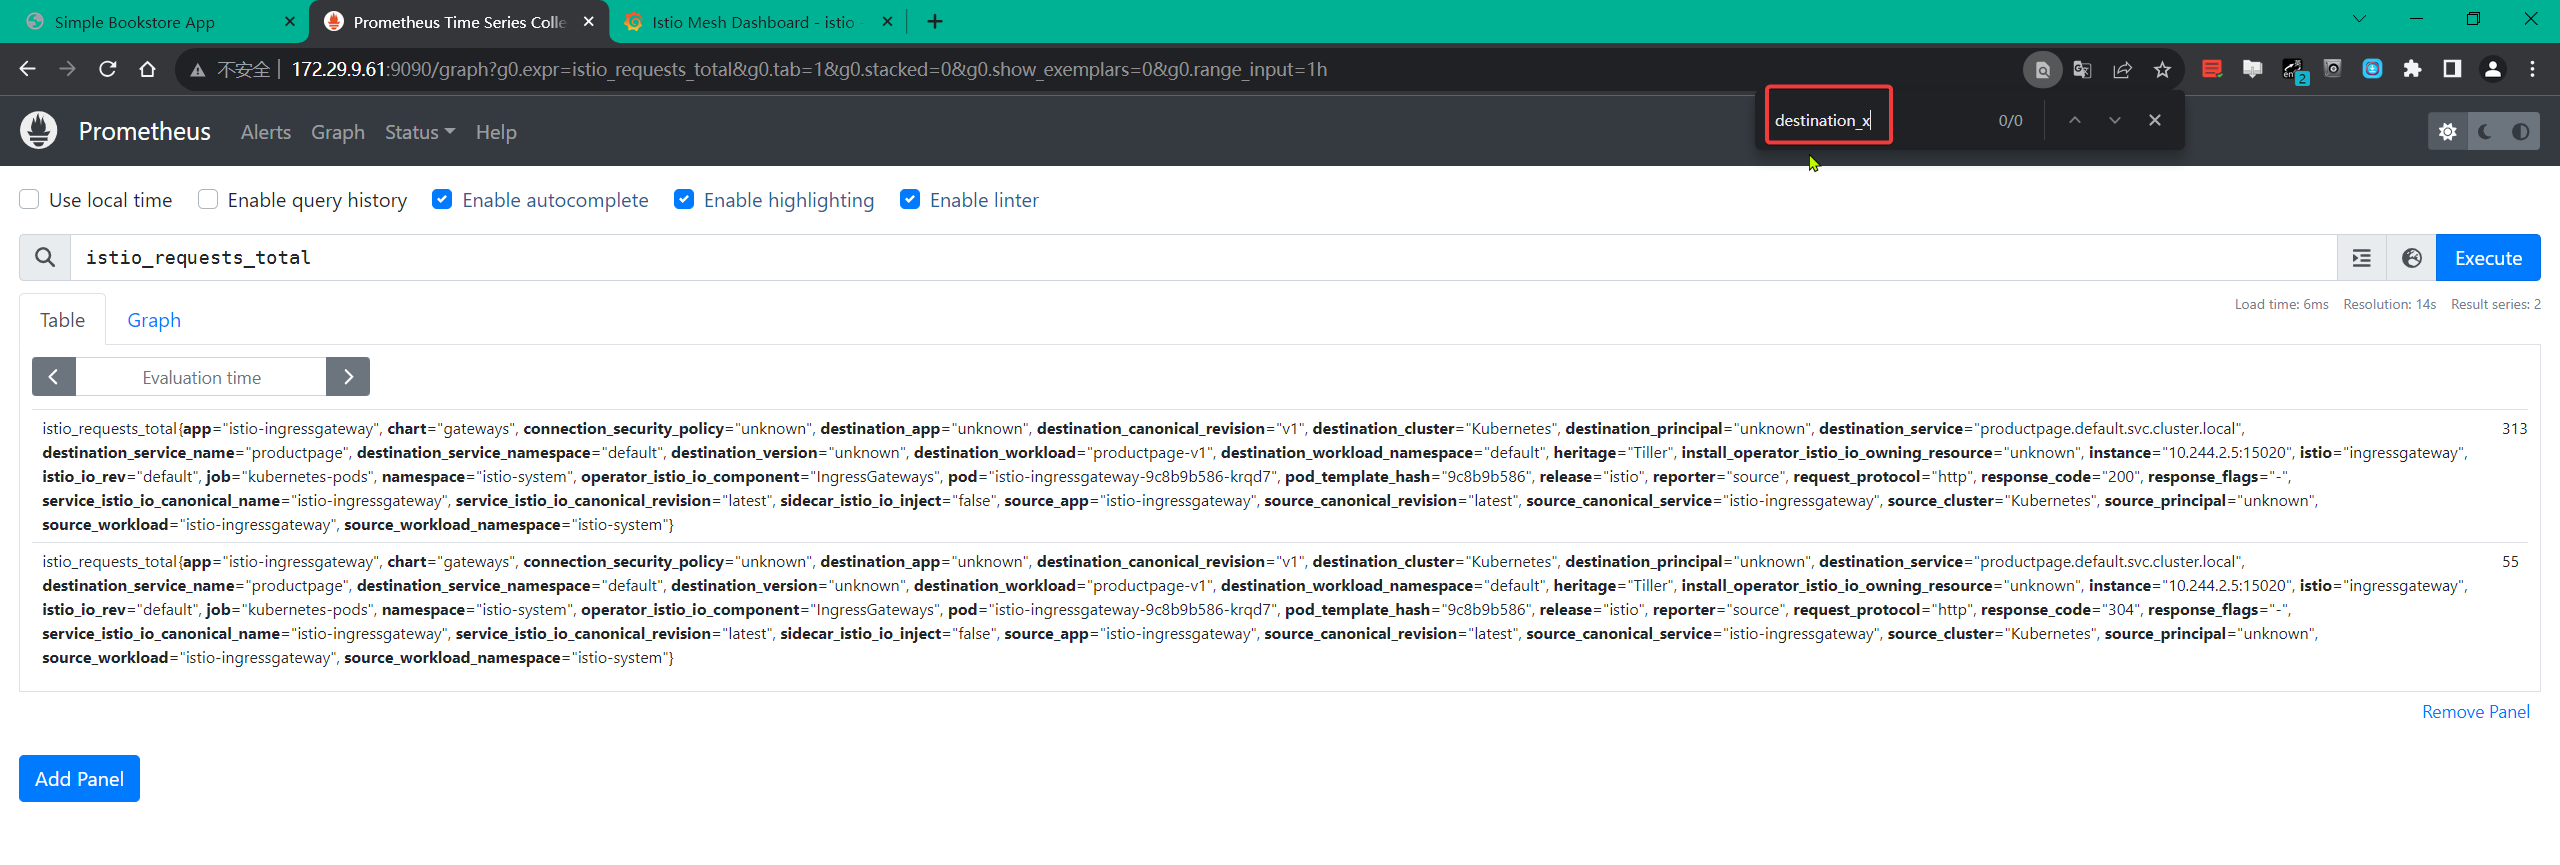Click the response_code="200" label
This screenshot has height=865, width=2560.
click(x=2061, y=476)
